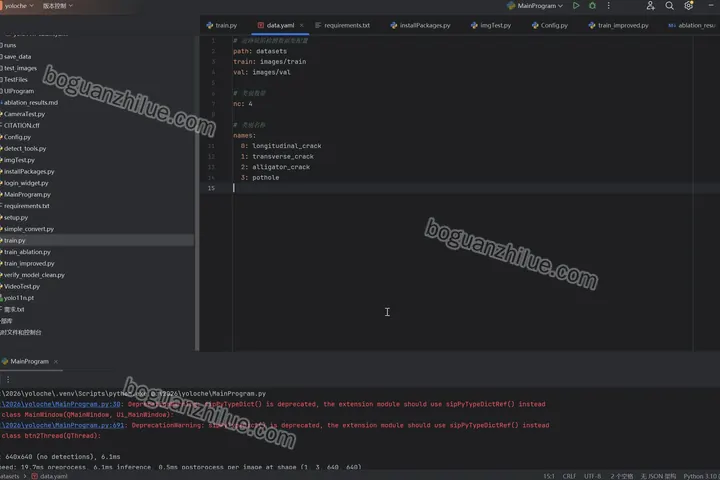Select CITATION.cff file
Viewport: 720px width, 480px height.
20,125
